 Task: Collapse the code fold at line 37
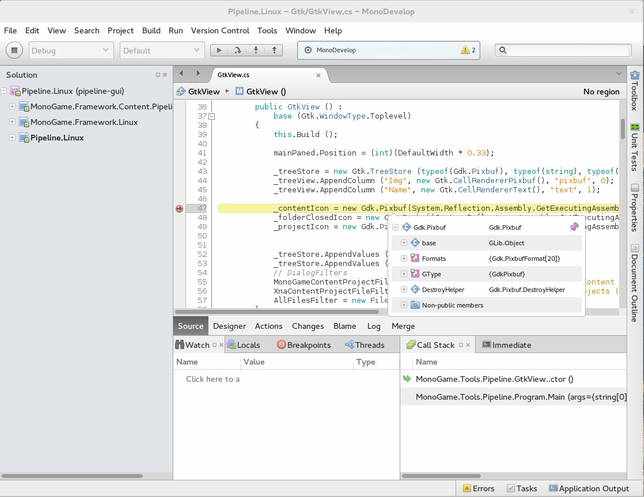coord(212,116)
